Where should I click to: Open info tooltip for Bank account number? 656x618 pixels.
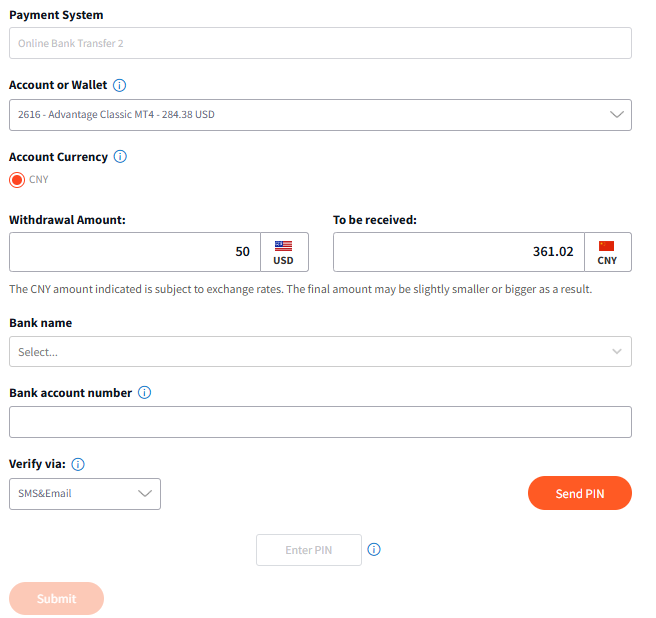click(144, 392)
